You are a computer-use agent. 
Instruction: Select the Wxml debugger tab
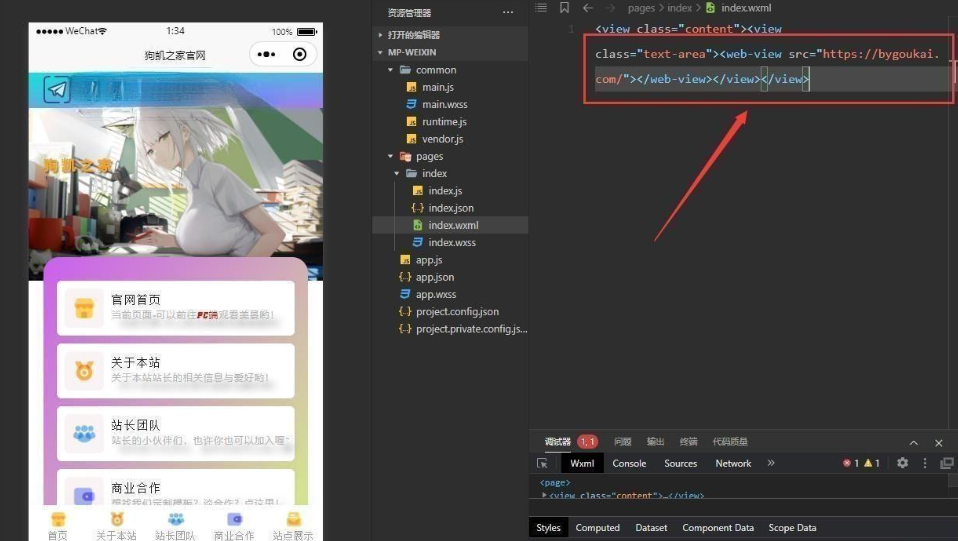[x=582, y=463]
